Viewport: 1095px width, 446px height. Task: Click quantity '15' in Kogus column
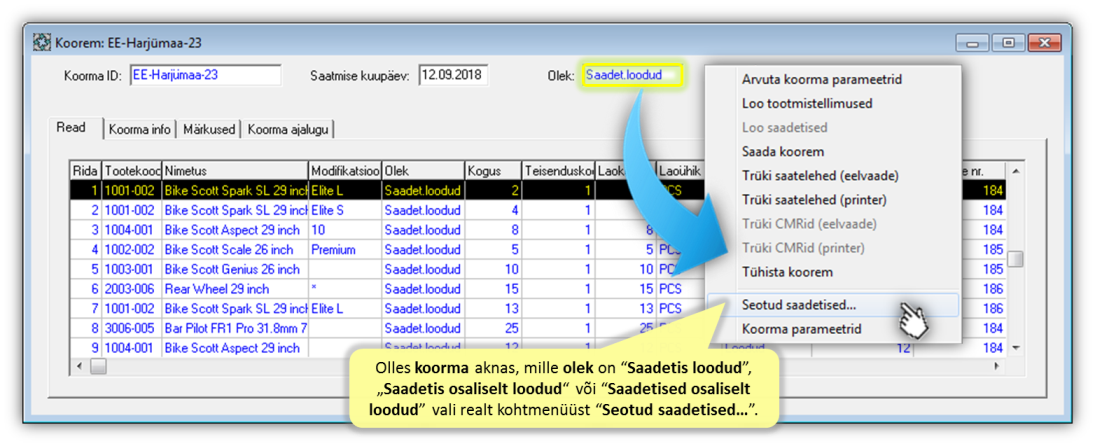click(x=493, y=288)
